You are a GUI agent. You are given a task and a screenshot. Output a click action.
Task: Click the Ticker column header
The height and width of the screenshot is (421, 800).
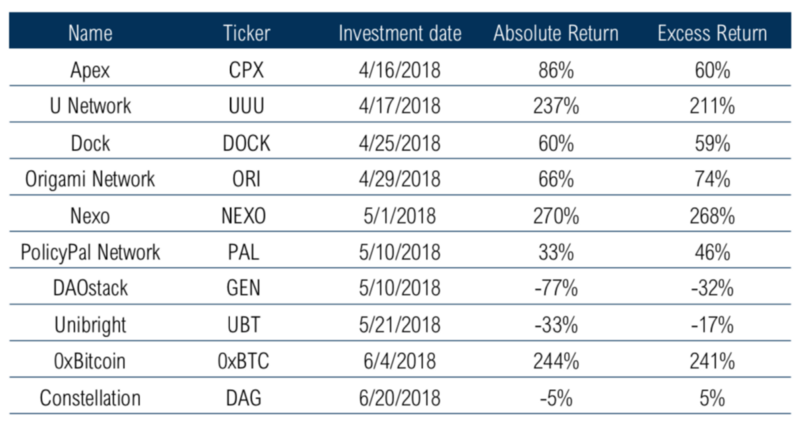[x=246, y=34]
